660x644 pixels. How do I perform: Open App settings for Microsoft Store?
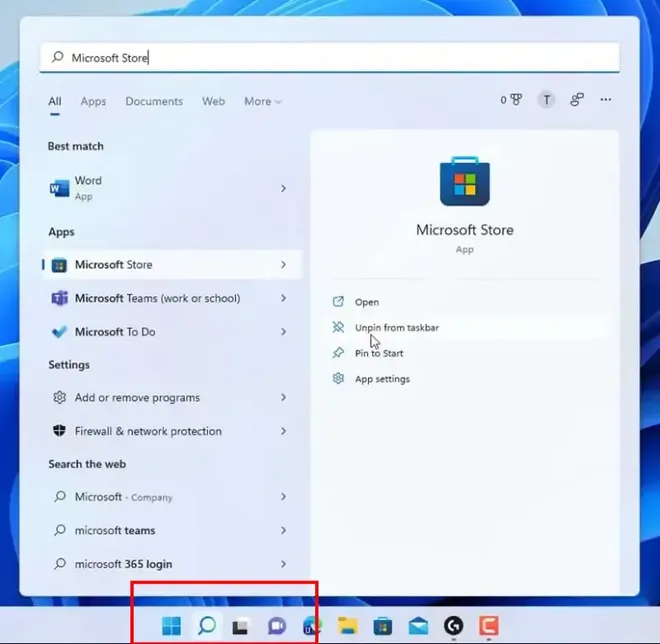pyautogui.click(x=382, y=379)
